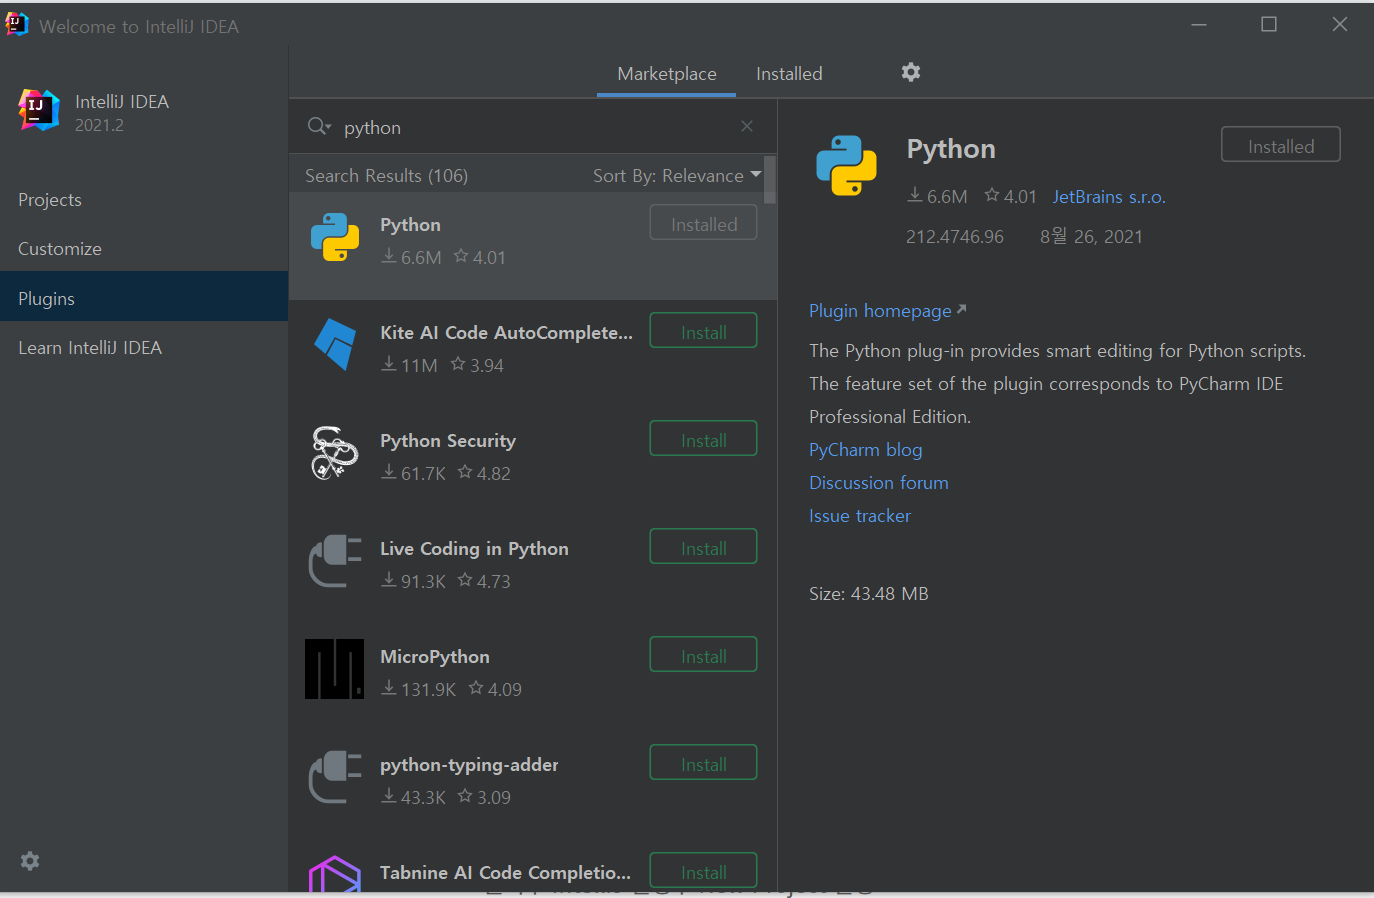Open the Discussion forum link

pyautogui.click(x=878, y=483)
